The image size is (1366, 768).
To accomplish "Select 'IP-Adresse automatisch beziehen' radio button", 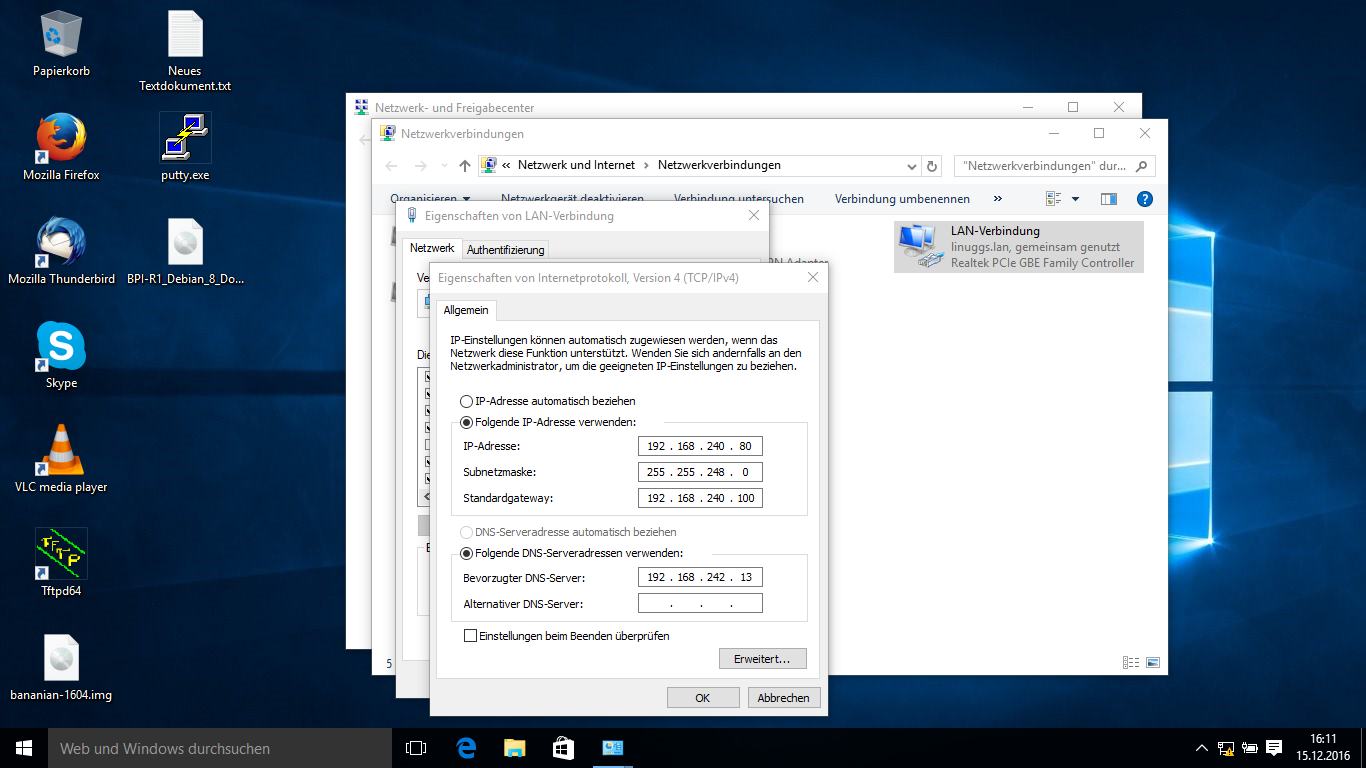I will 467,401.
